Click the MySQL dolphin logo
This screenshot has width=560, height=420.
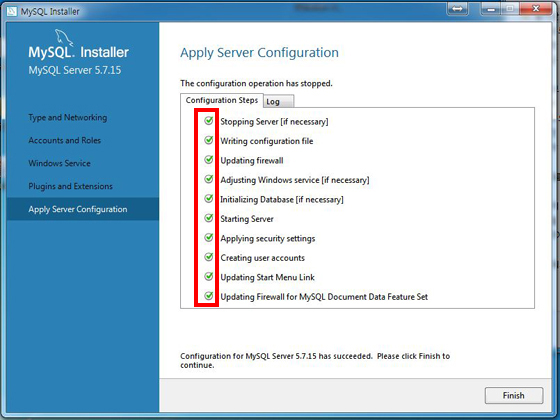(x=64, y=38)
